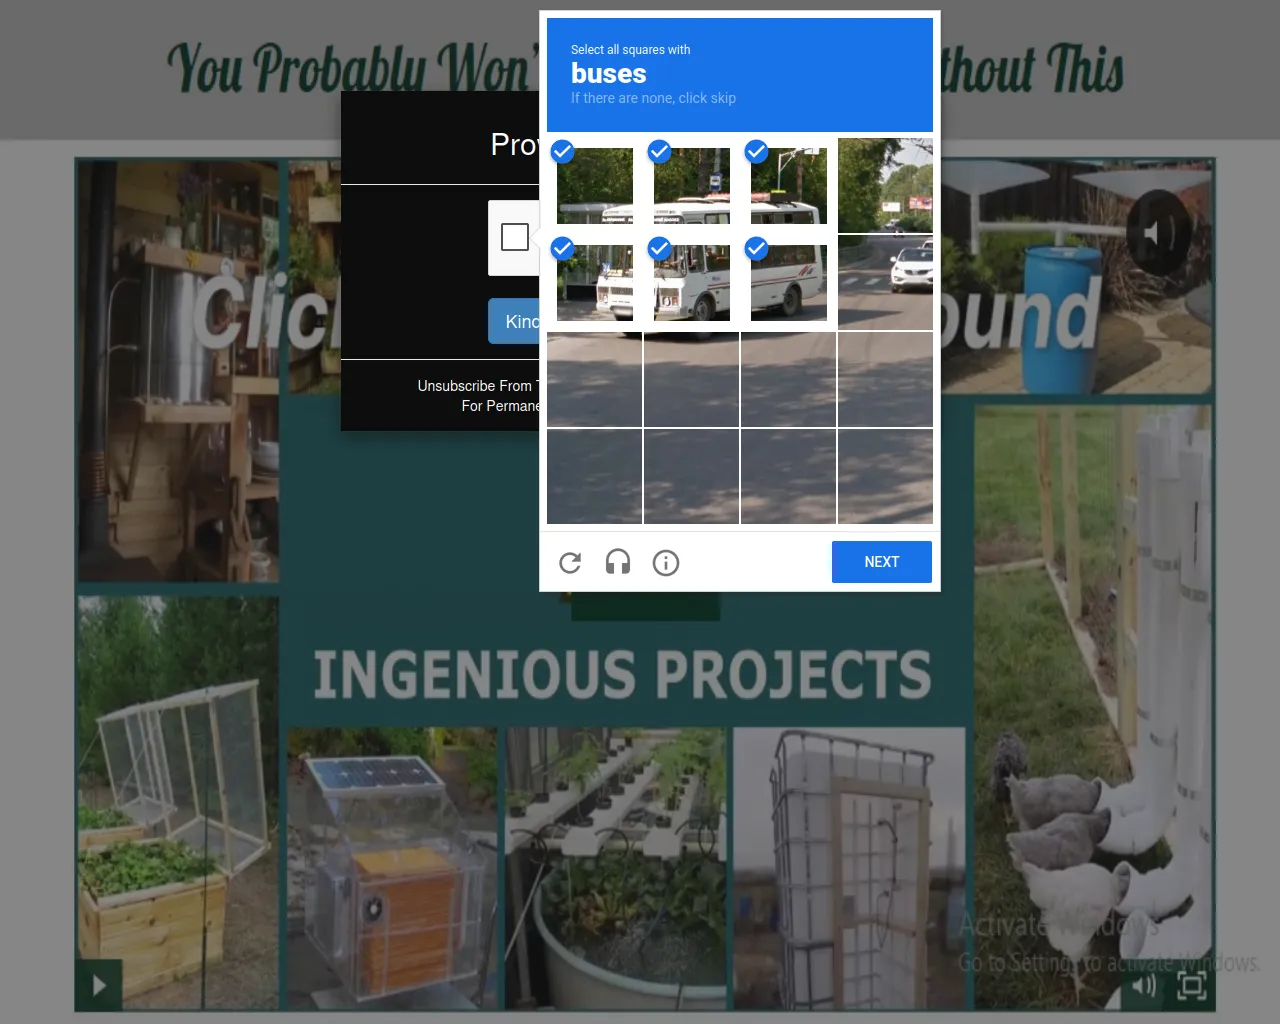
Task: Deselect the checked tile with bus stop sign
Action: click(x=692, y=186)
